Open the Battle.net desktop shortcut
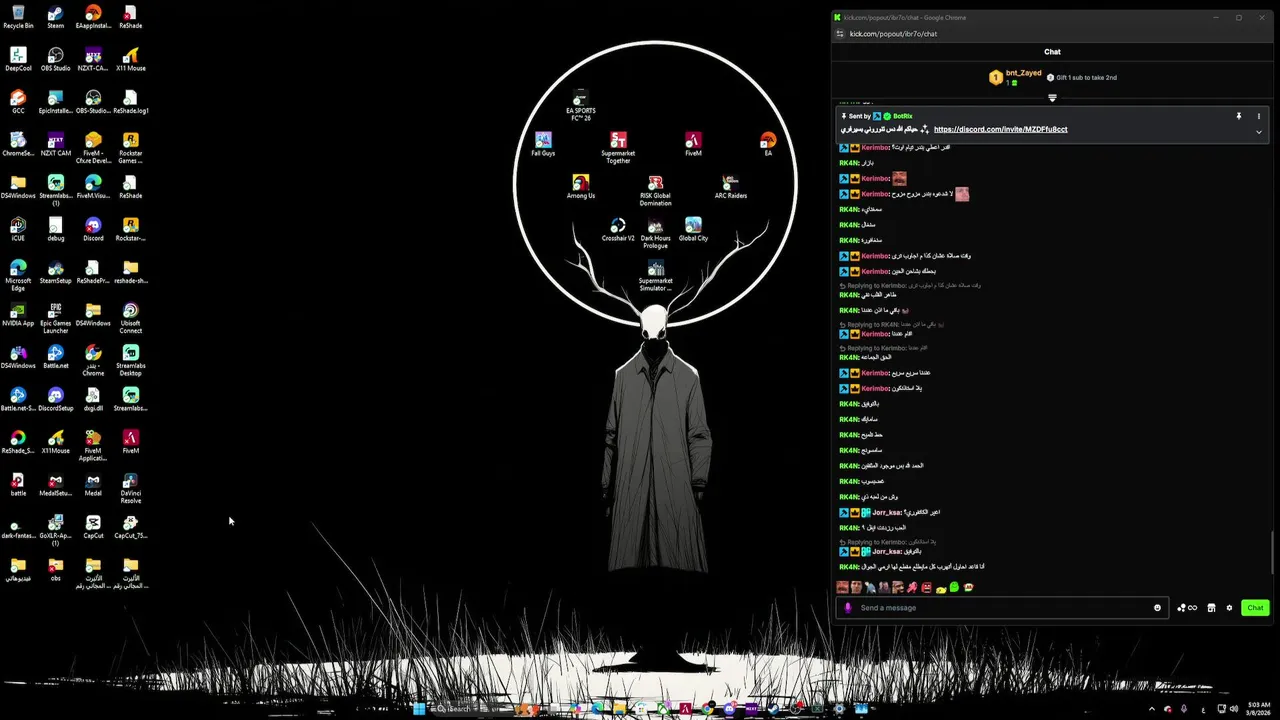1280x720 pixels. tap(56, 356)
